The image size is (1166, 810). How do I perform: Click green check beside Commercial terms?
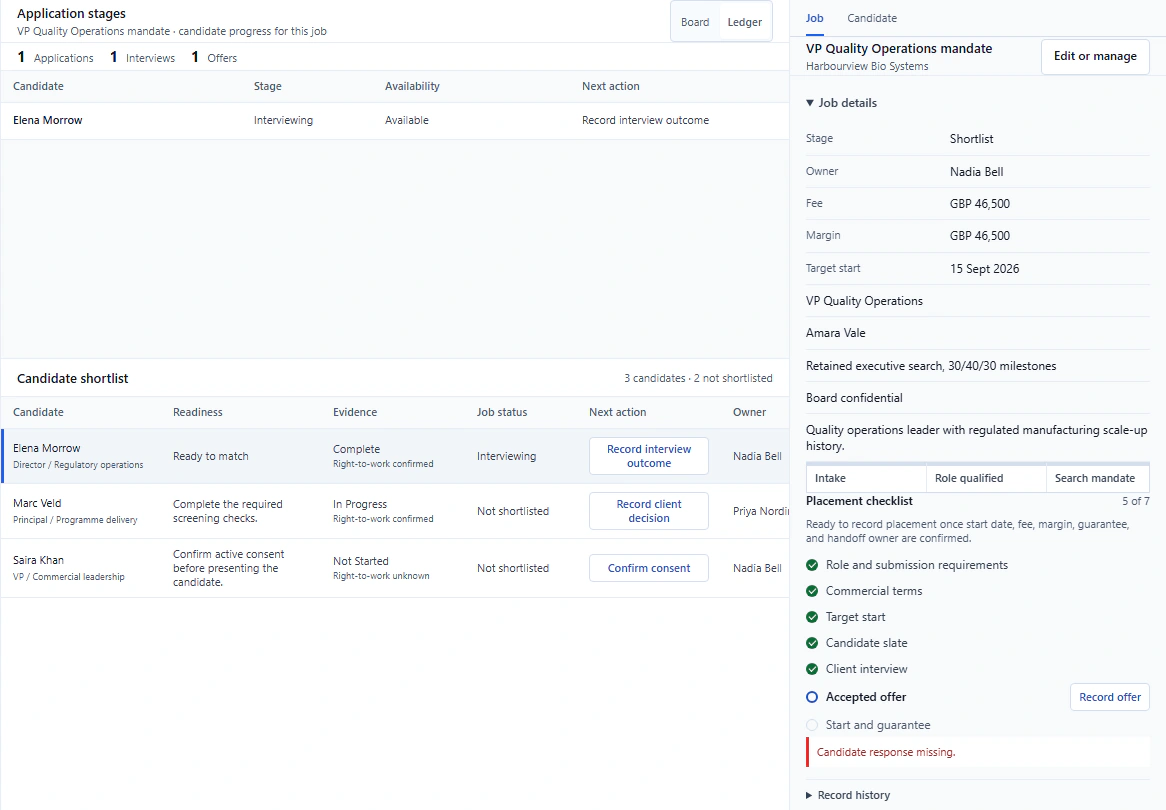click(812, 591)
